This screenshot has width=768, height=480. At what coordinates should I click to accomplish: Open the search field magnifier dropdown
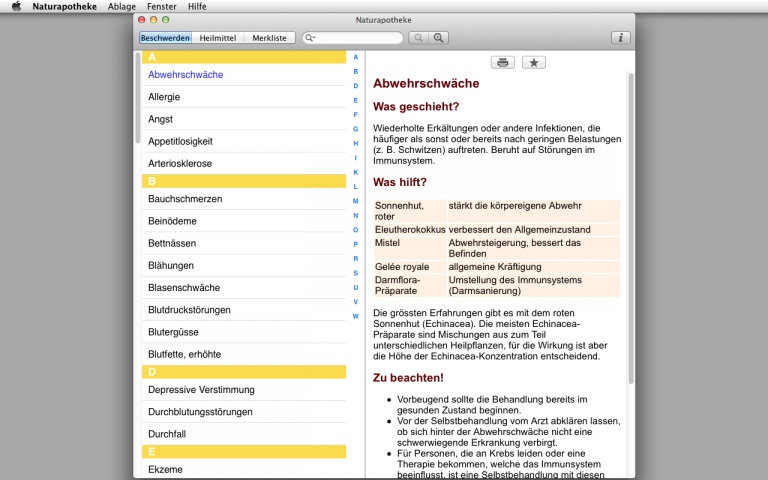(310, 38)
